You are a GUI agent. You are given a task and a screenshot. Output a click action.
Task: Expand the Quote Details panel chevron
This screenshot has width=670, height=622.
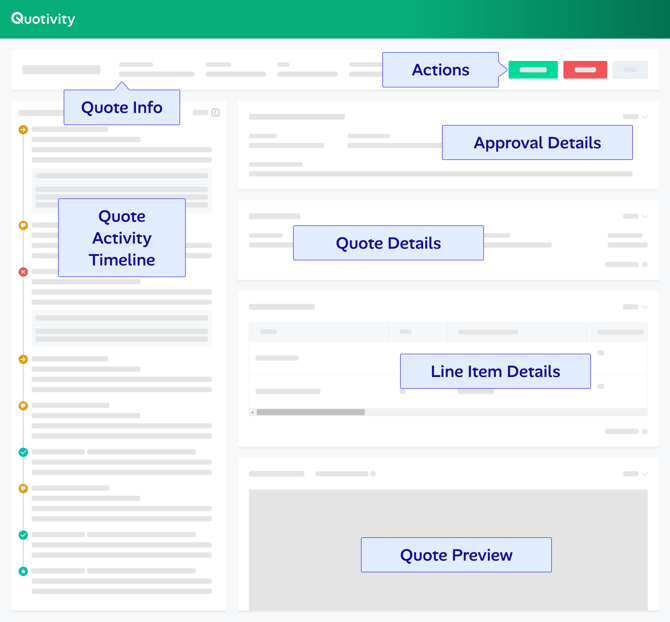tap(645, 216)
